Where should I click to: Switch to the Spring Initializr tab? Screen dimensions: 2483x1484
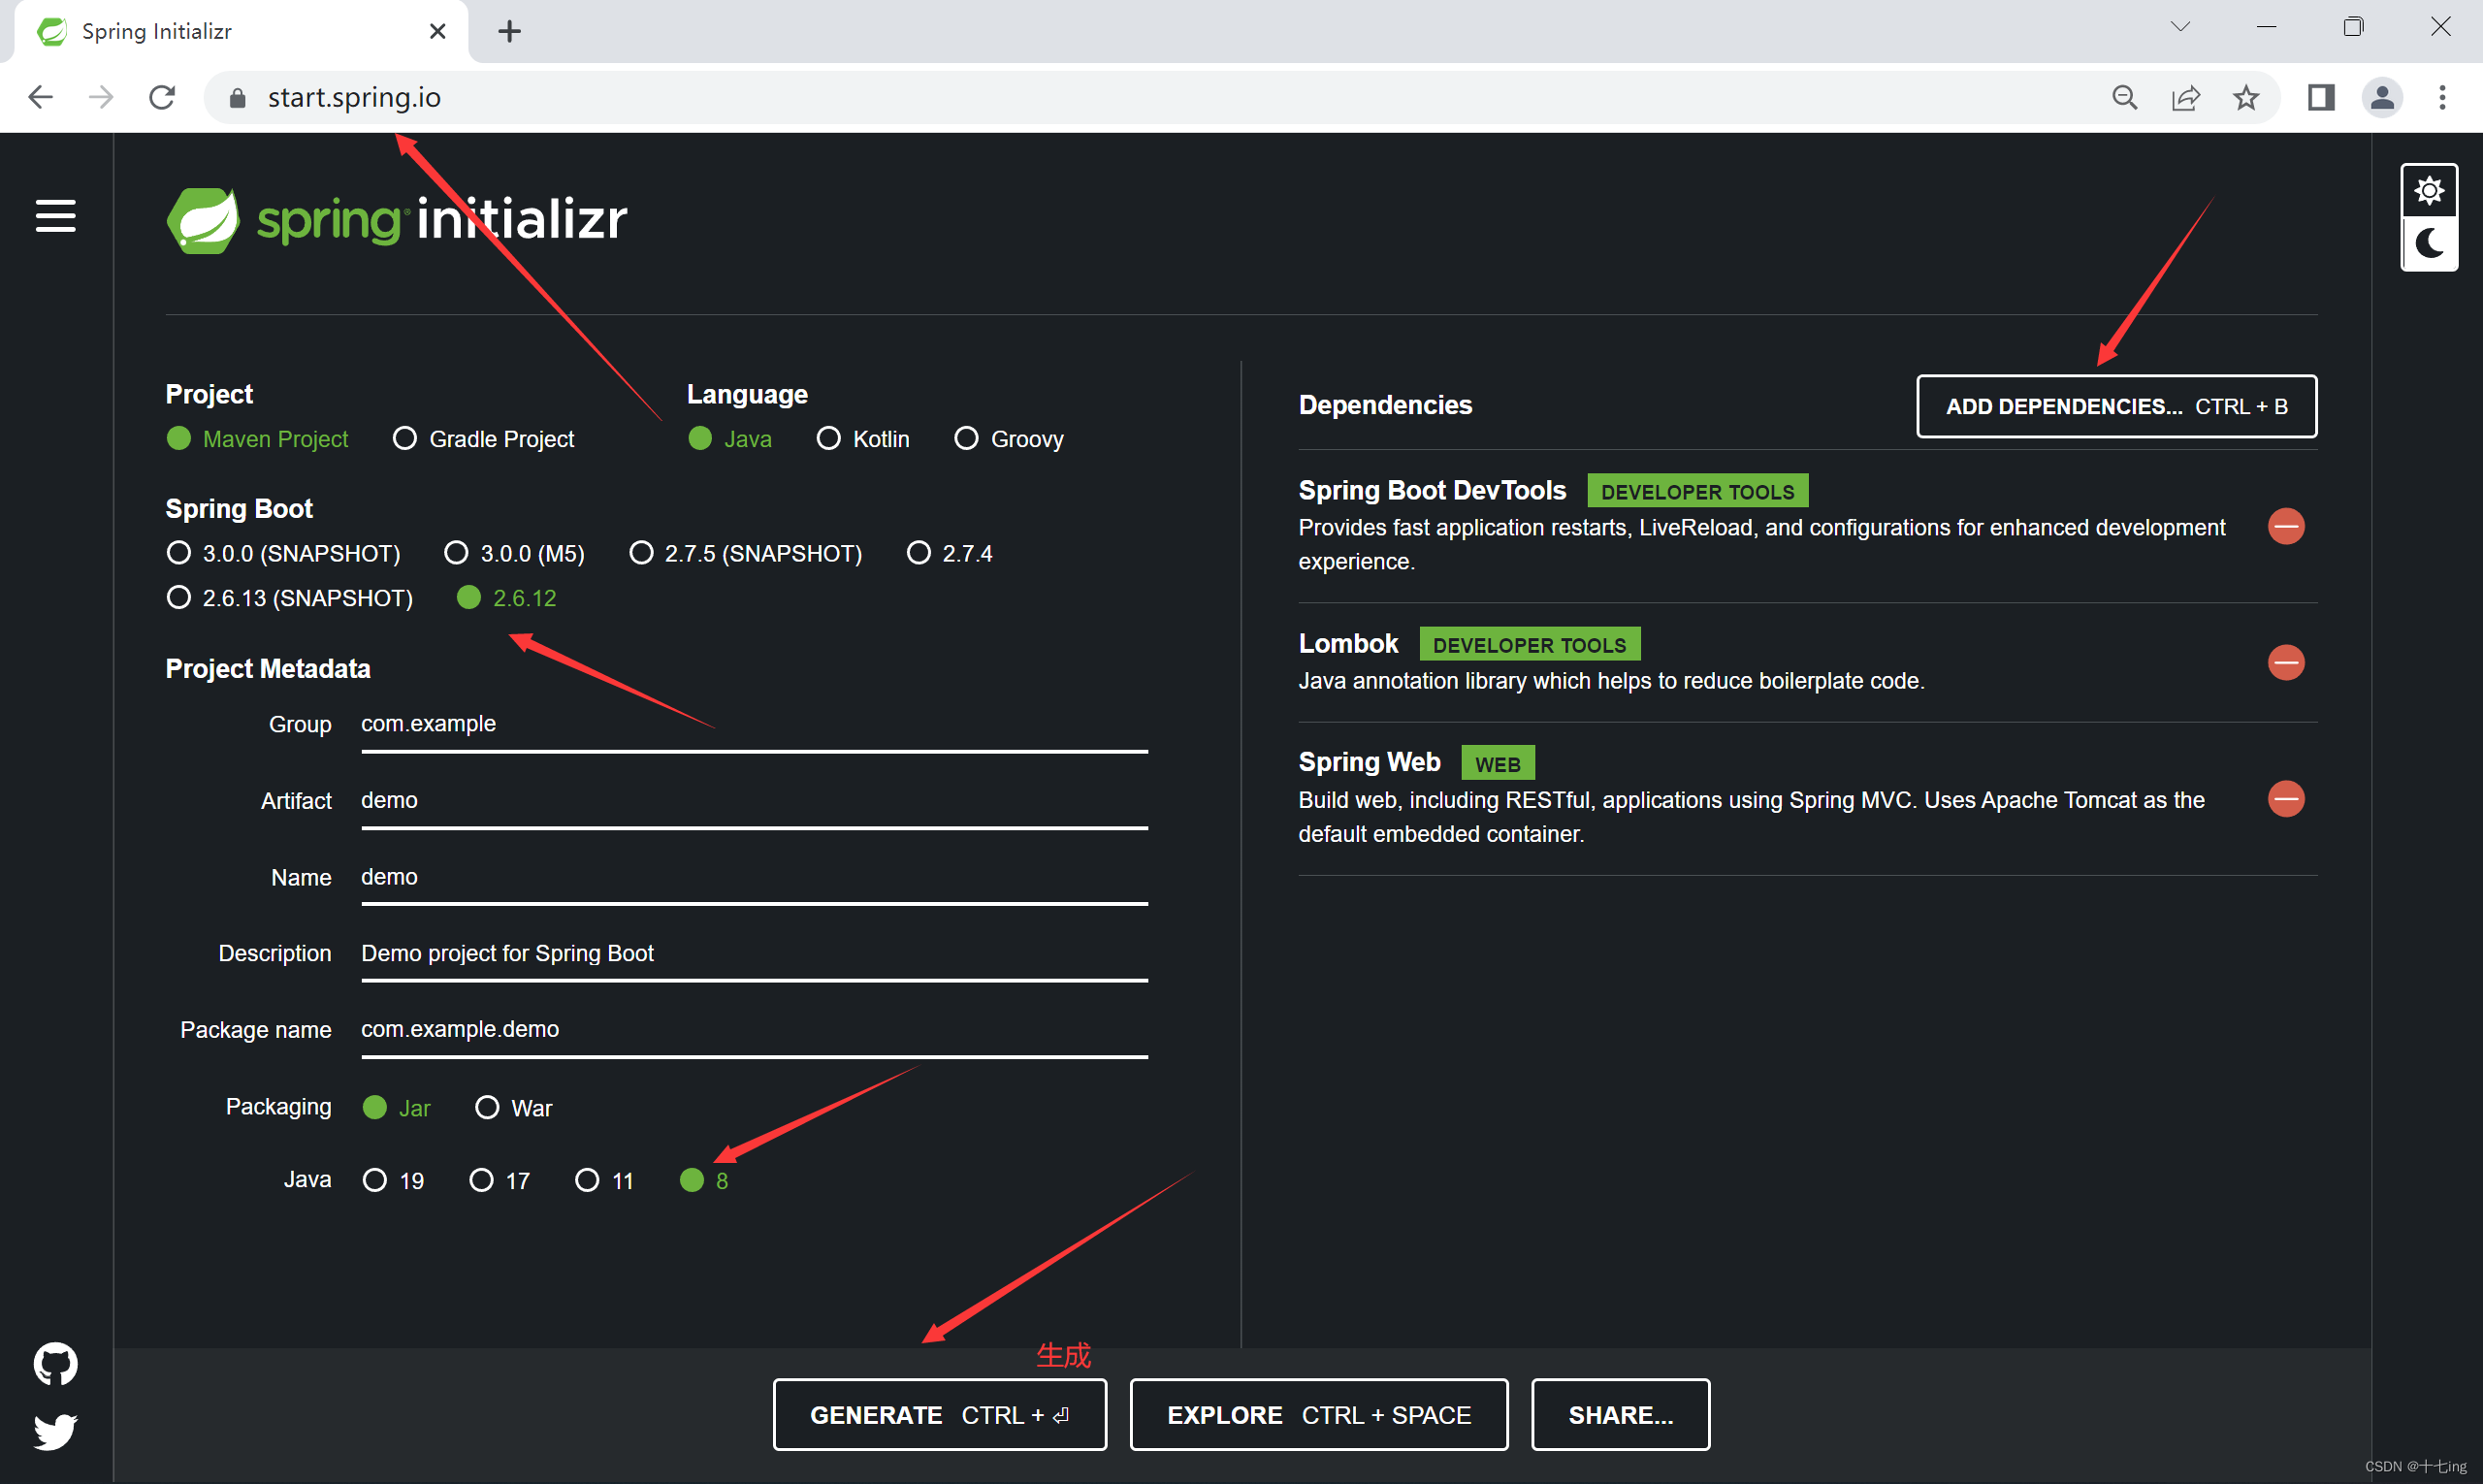pyautogui.click(x=240, y=31)
